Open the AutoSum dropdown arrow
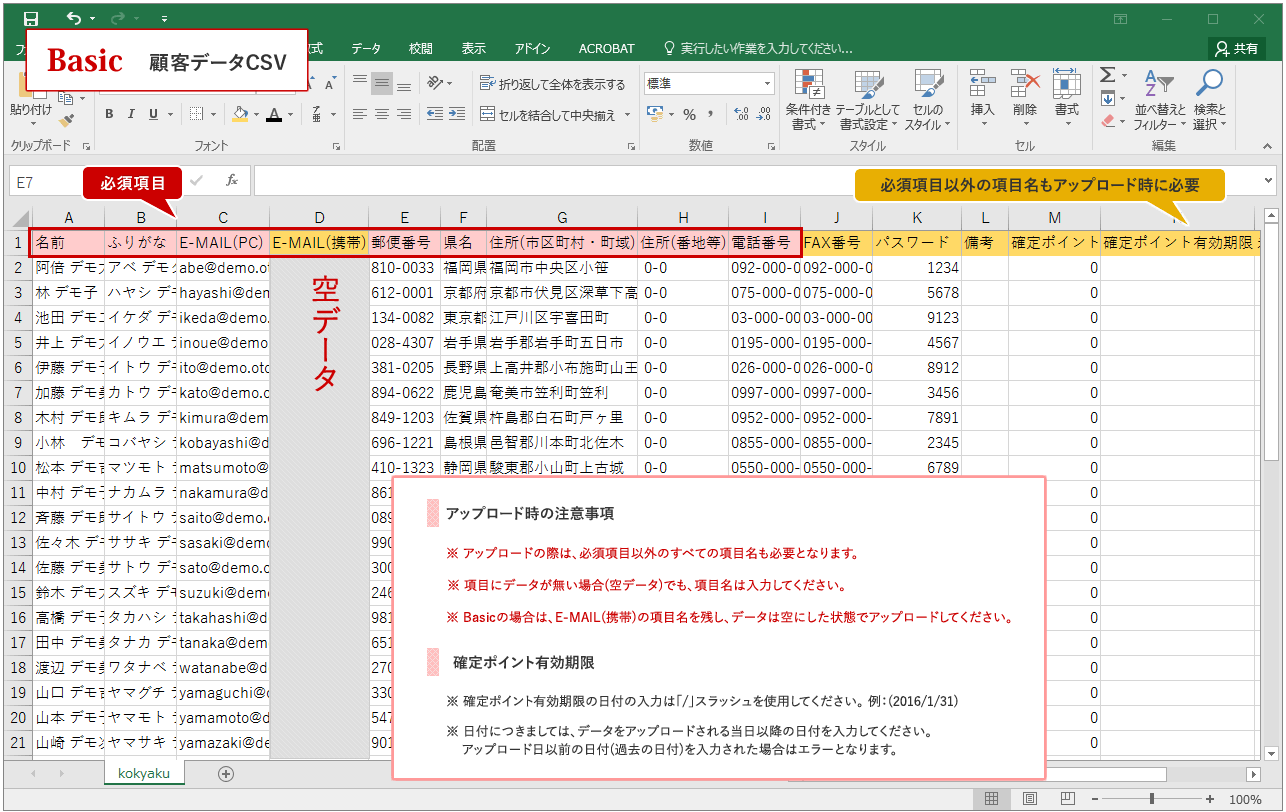Screen dimensions: 1286x812 point(1122,76)
